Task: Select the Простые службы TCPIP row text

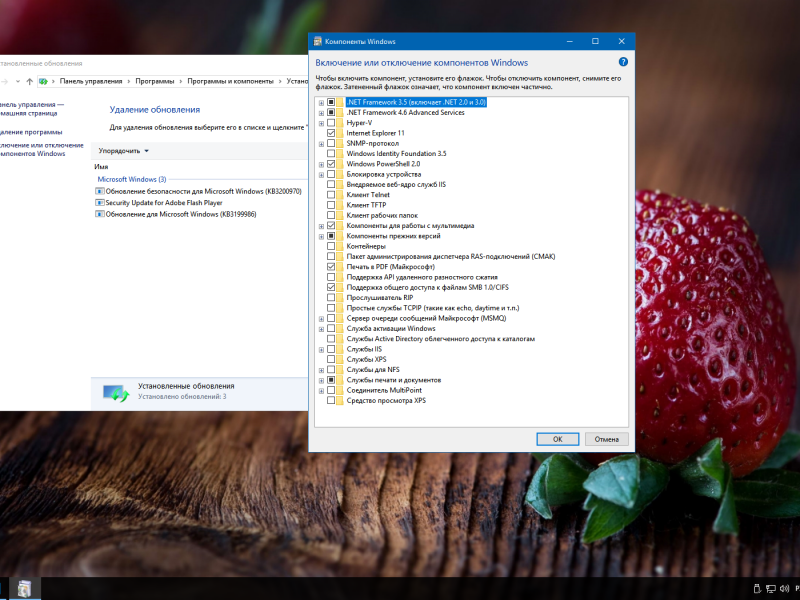Action: tap(433, 308)
